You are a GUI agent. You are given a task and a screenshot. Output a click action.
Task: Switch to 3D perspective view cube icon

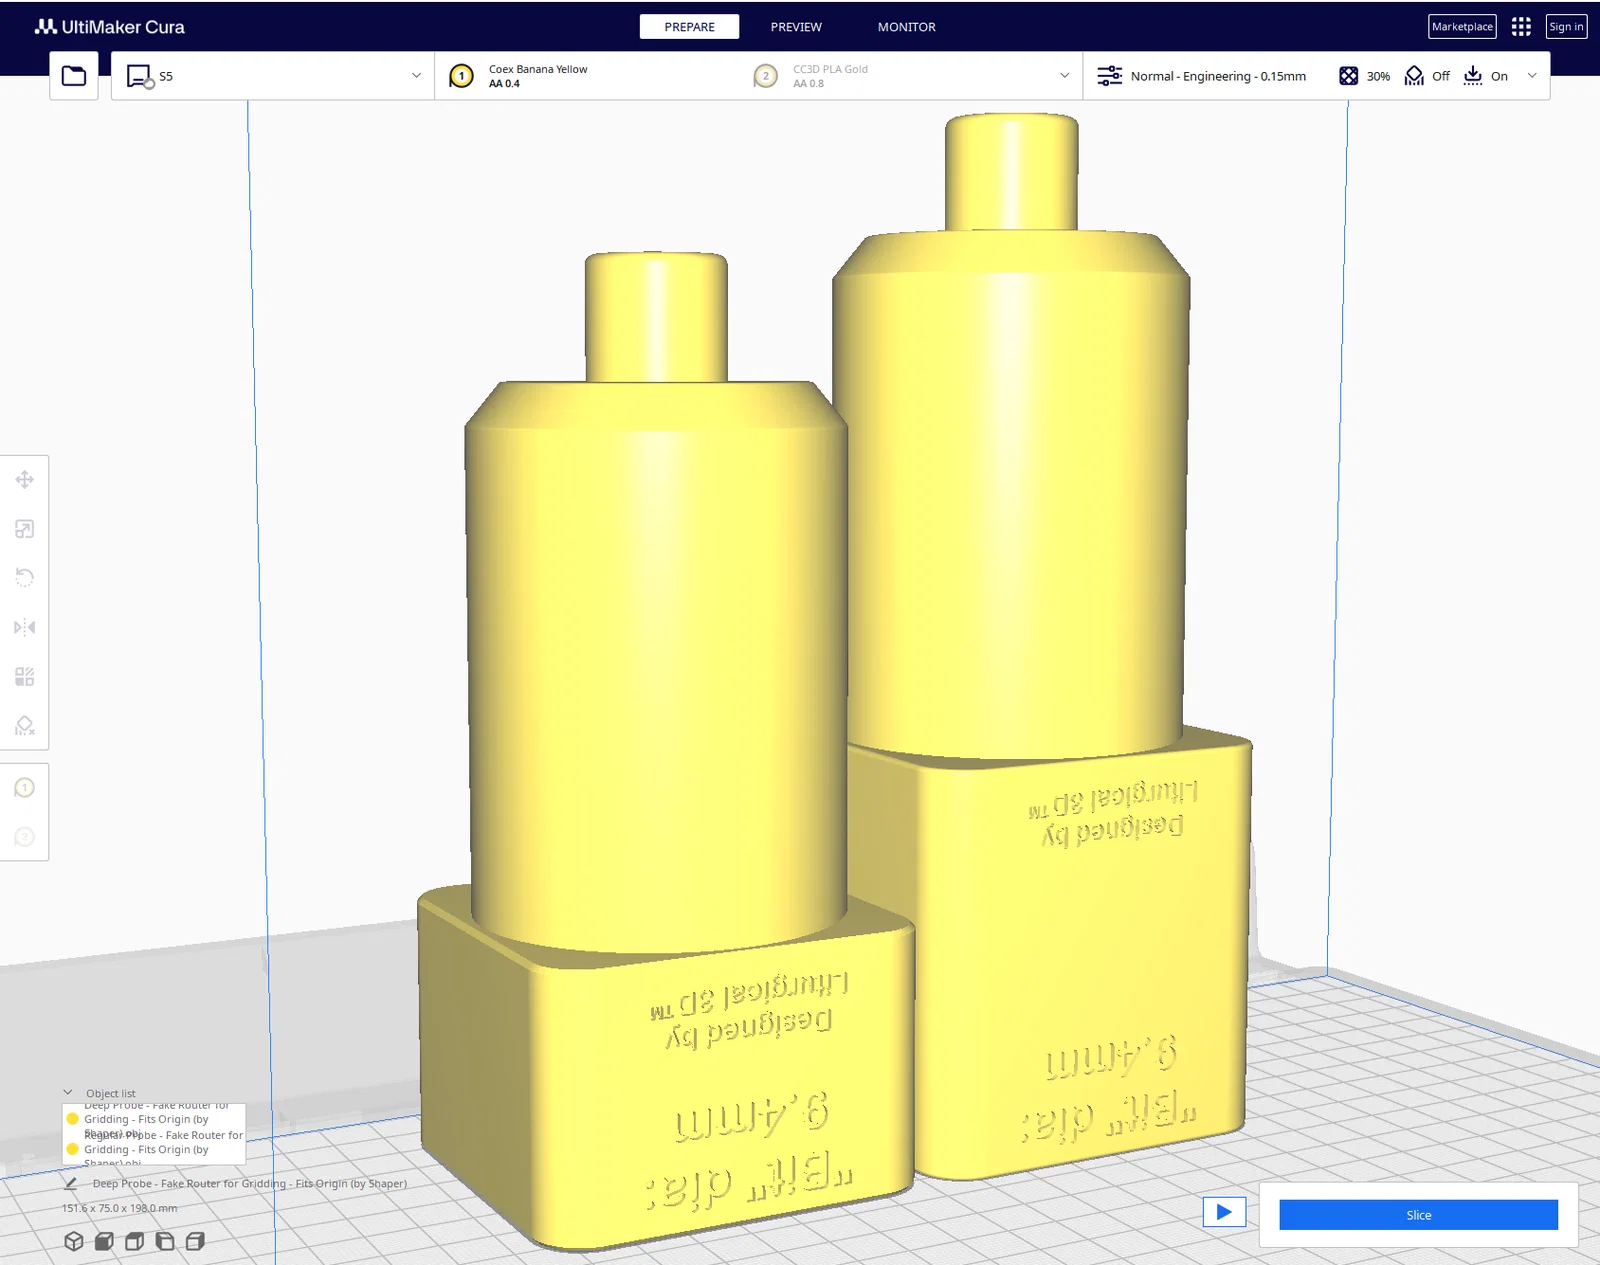(x=74, y=1241)
